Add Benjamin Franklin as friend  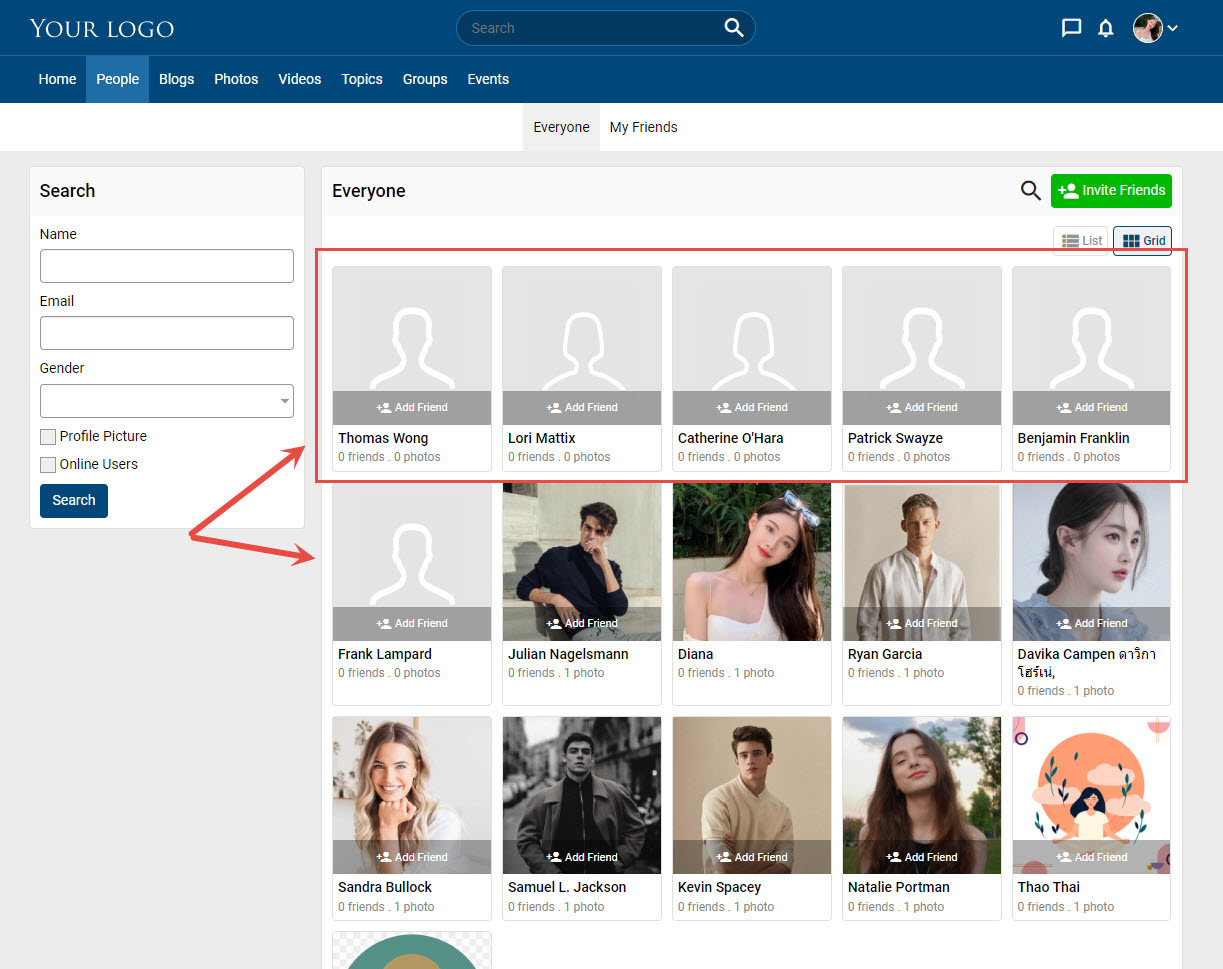click(1092, 407)
